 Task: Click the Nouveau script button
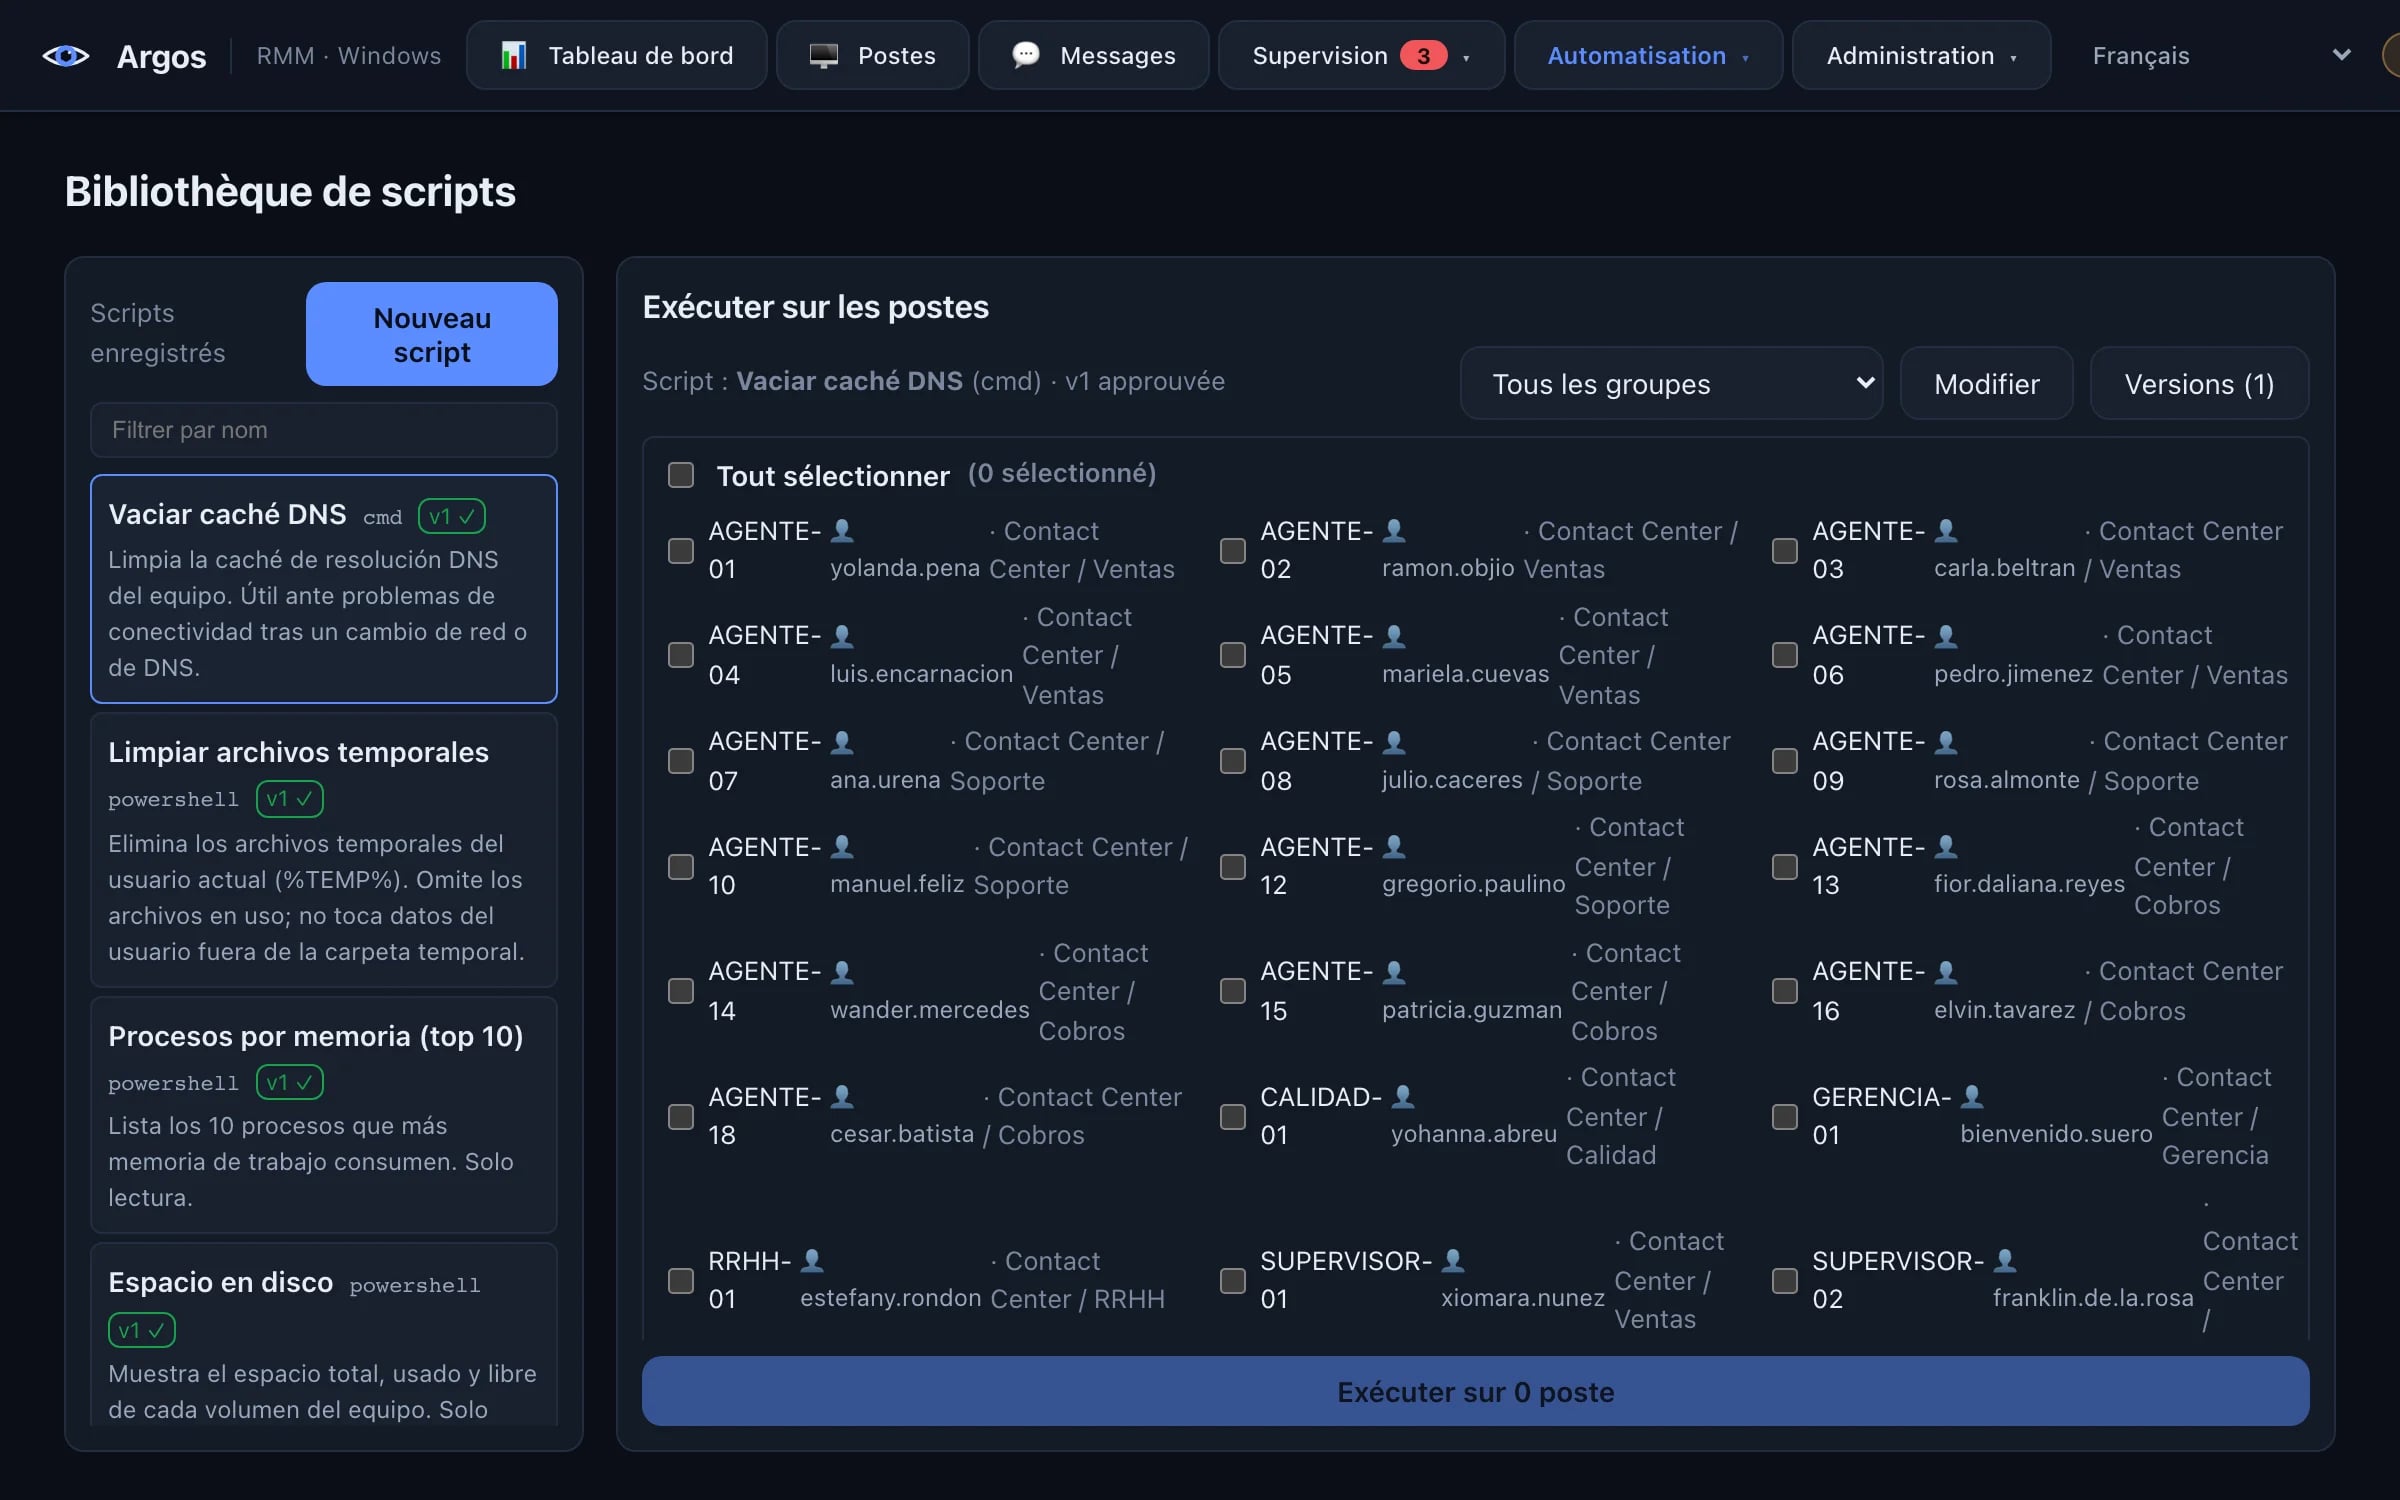(432, 334)
